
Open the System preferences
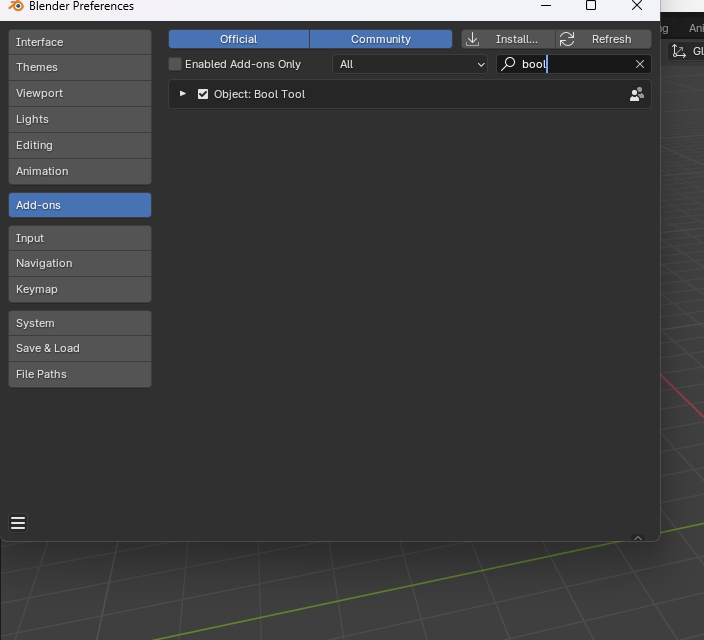80,323
